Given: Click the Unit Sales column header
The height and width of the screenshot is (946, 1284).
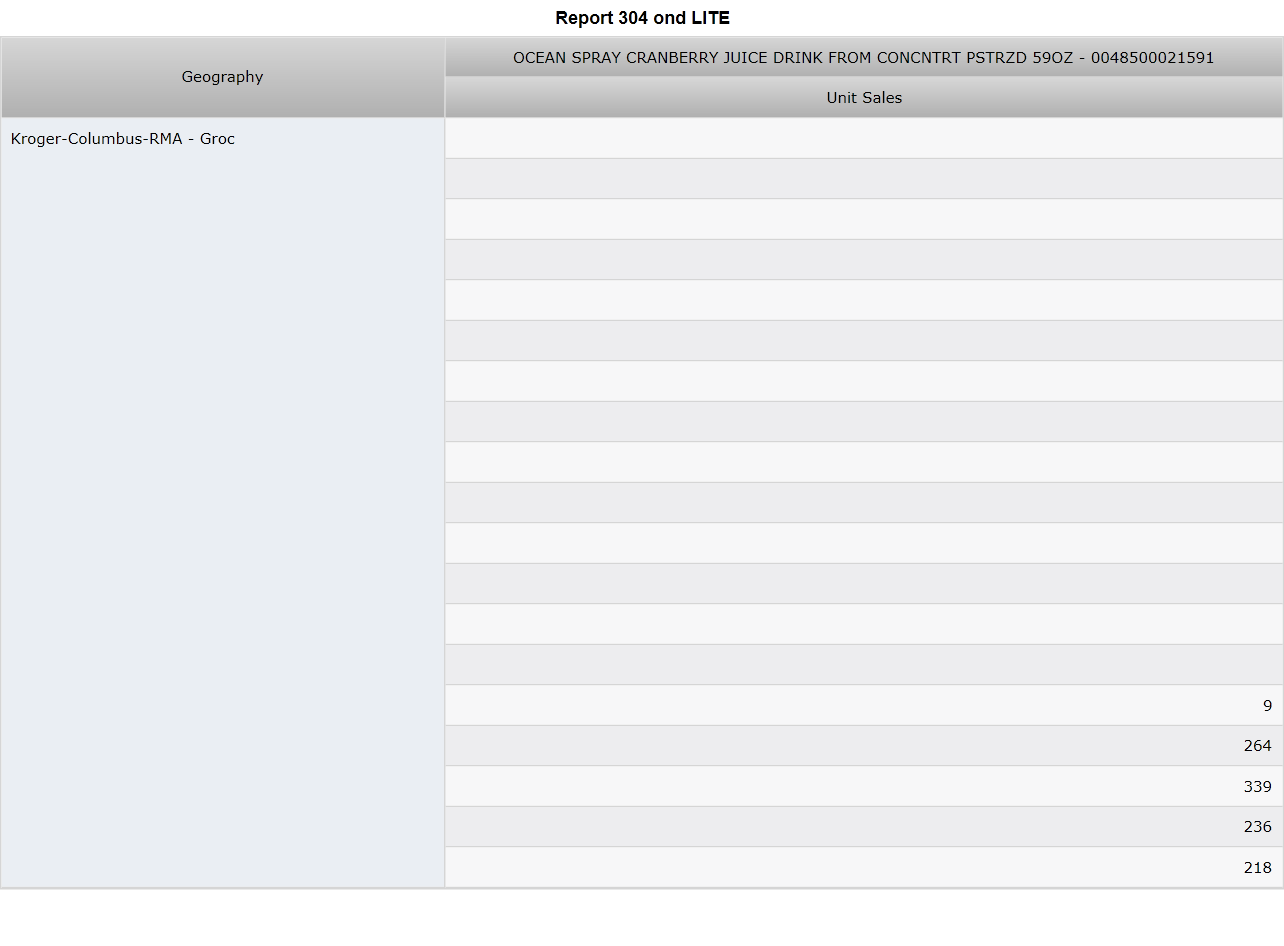Looking at the screenshot, I should 864,98.
